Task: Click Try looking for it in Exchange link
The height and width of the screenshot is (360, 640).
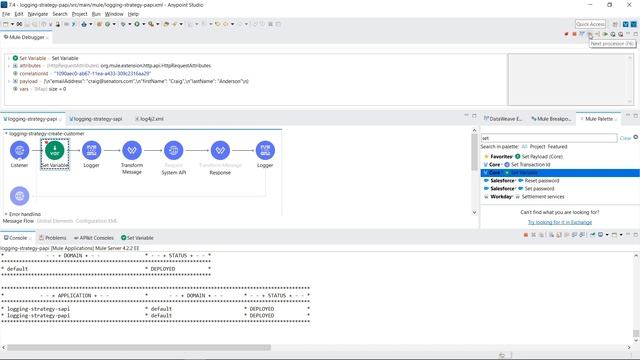Action: [x=560, y=222]
